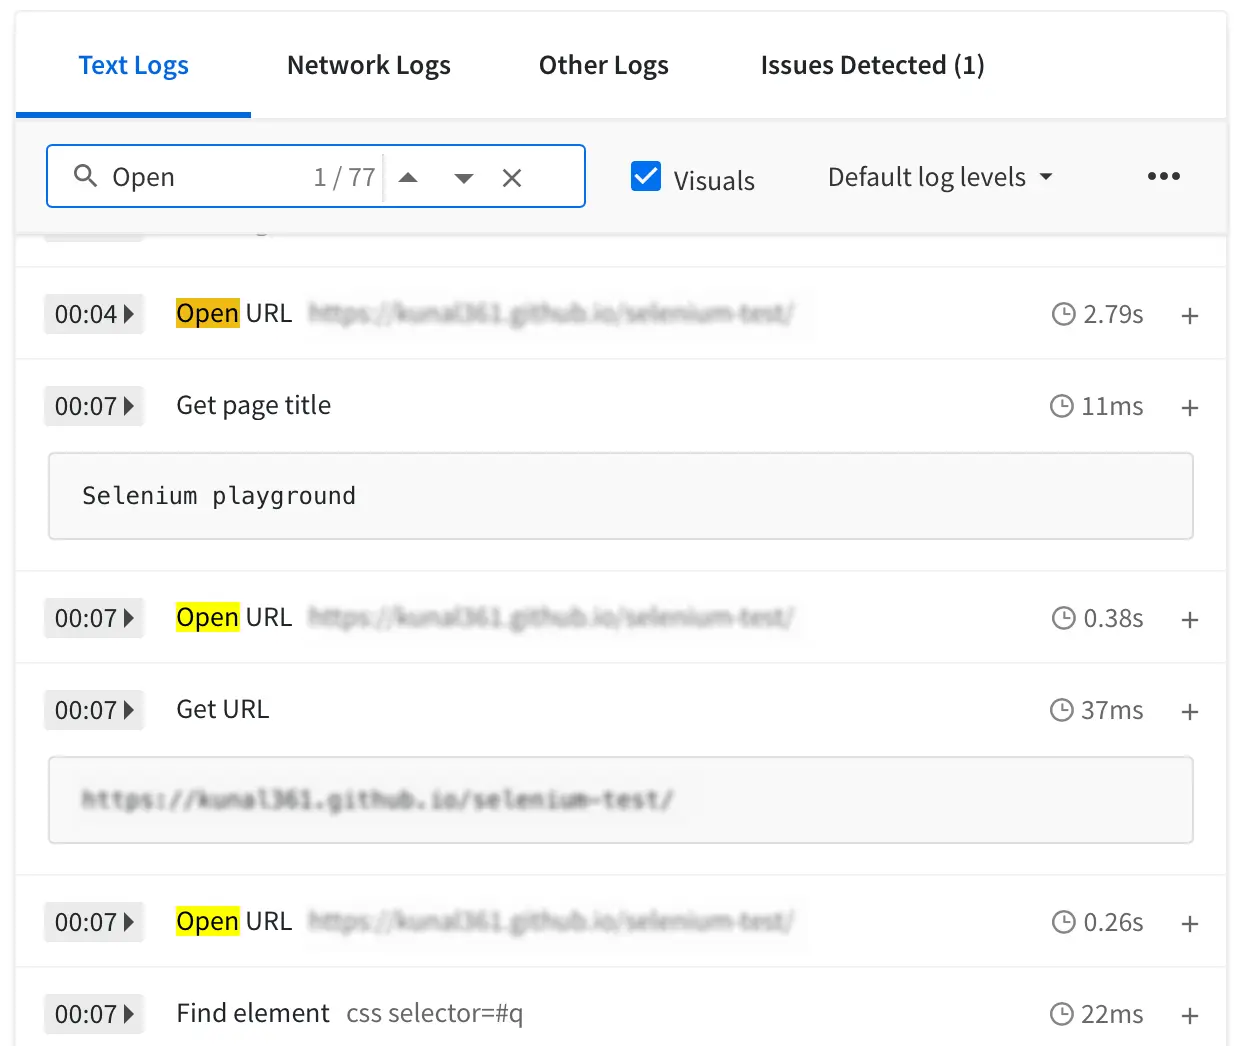Viewport: 1254px width, 1046px height.
Task: Switch to the Network Logs tab
Action: 368,66
